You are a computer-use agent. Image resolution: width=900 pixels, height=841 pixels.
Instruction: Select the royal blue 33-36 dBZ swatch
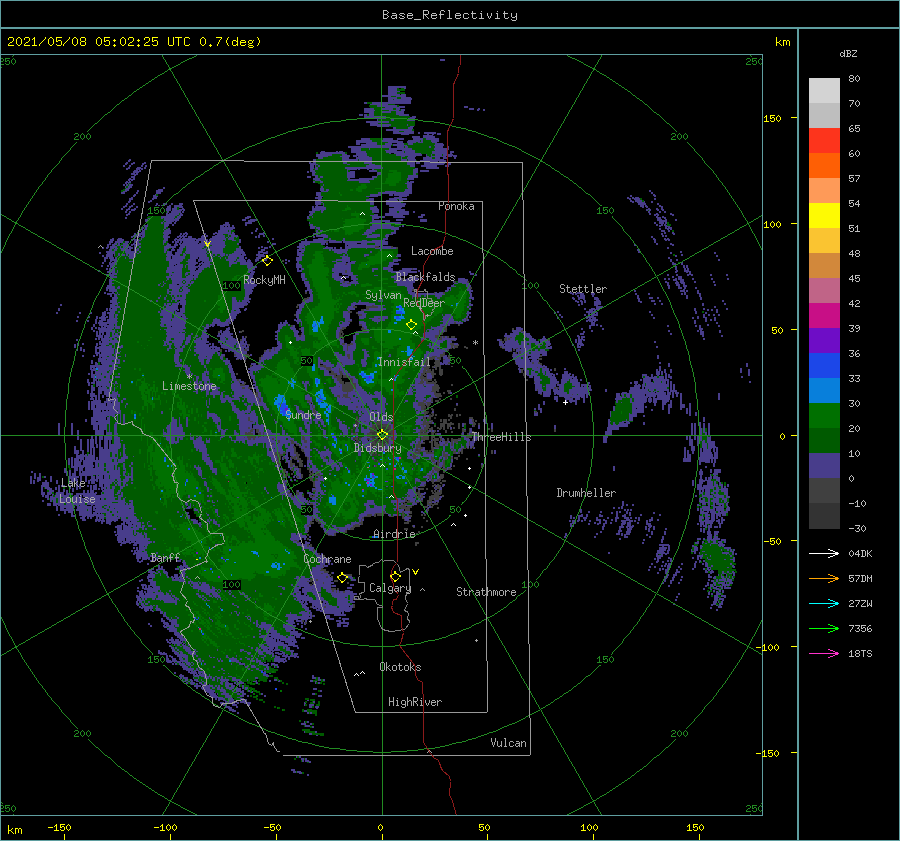point(824,366)
